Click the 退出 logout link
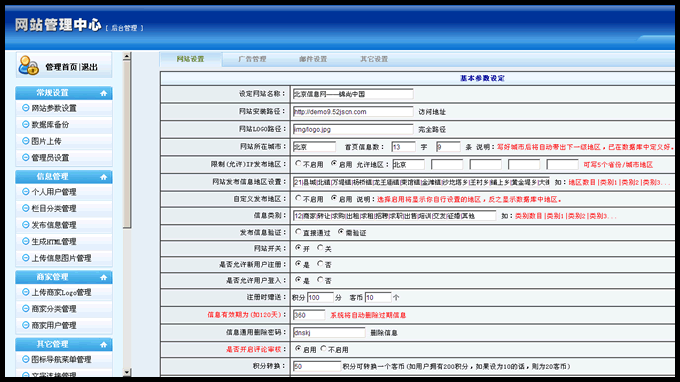 tap(89, 67)
